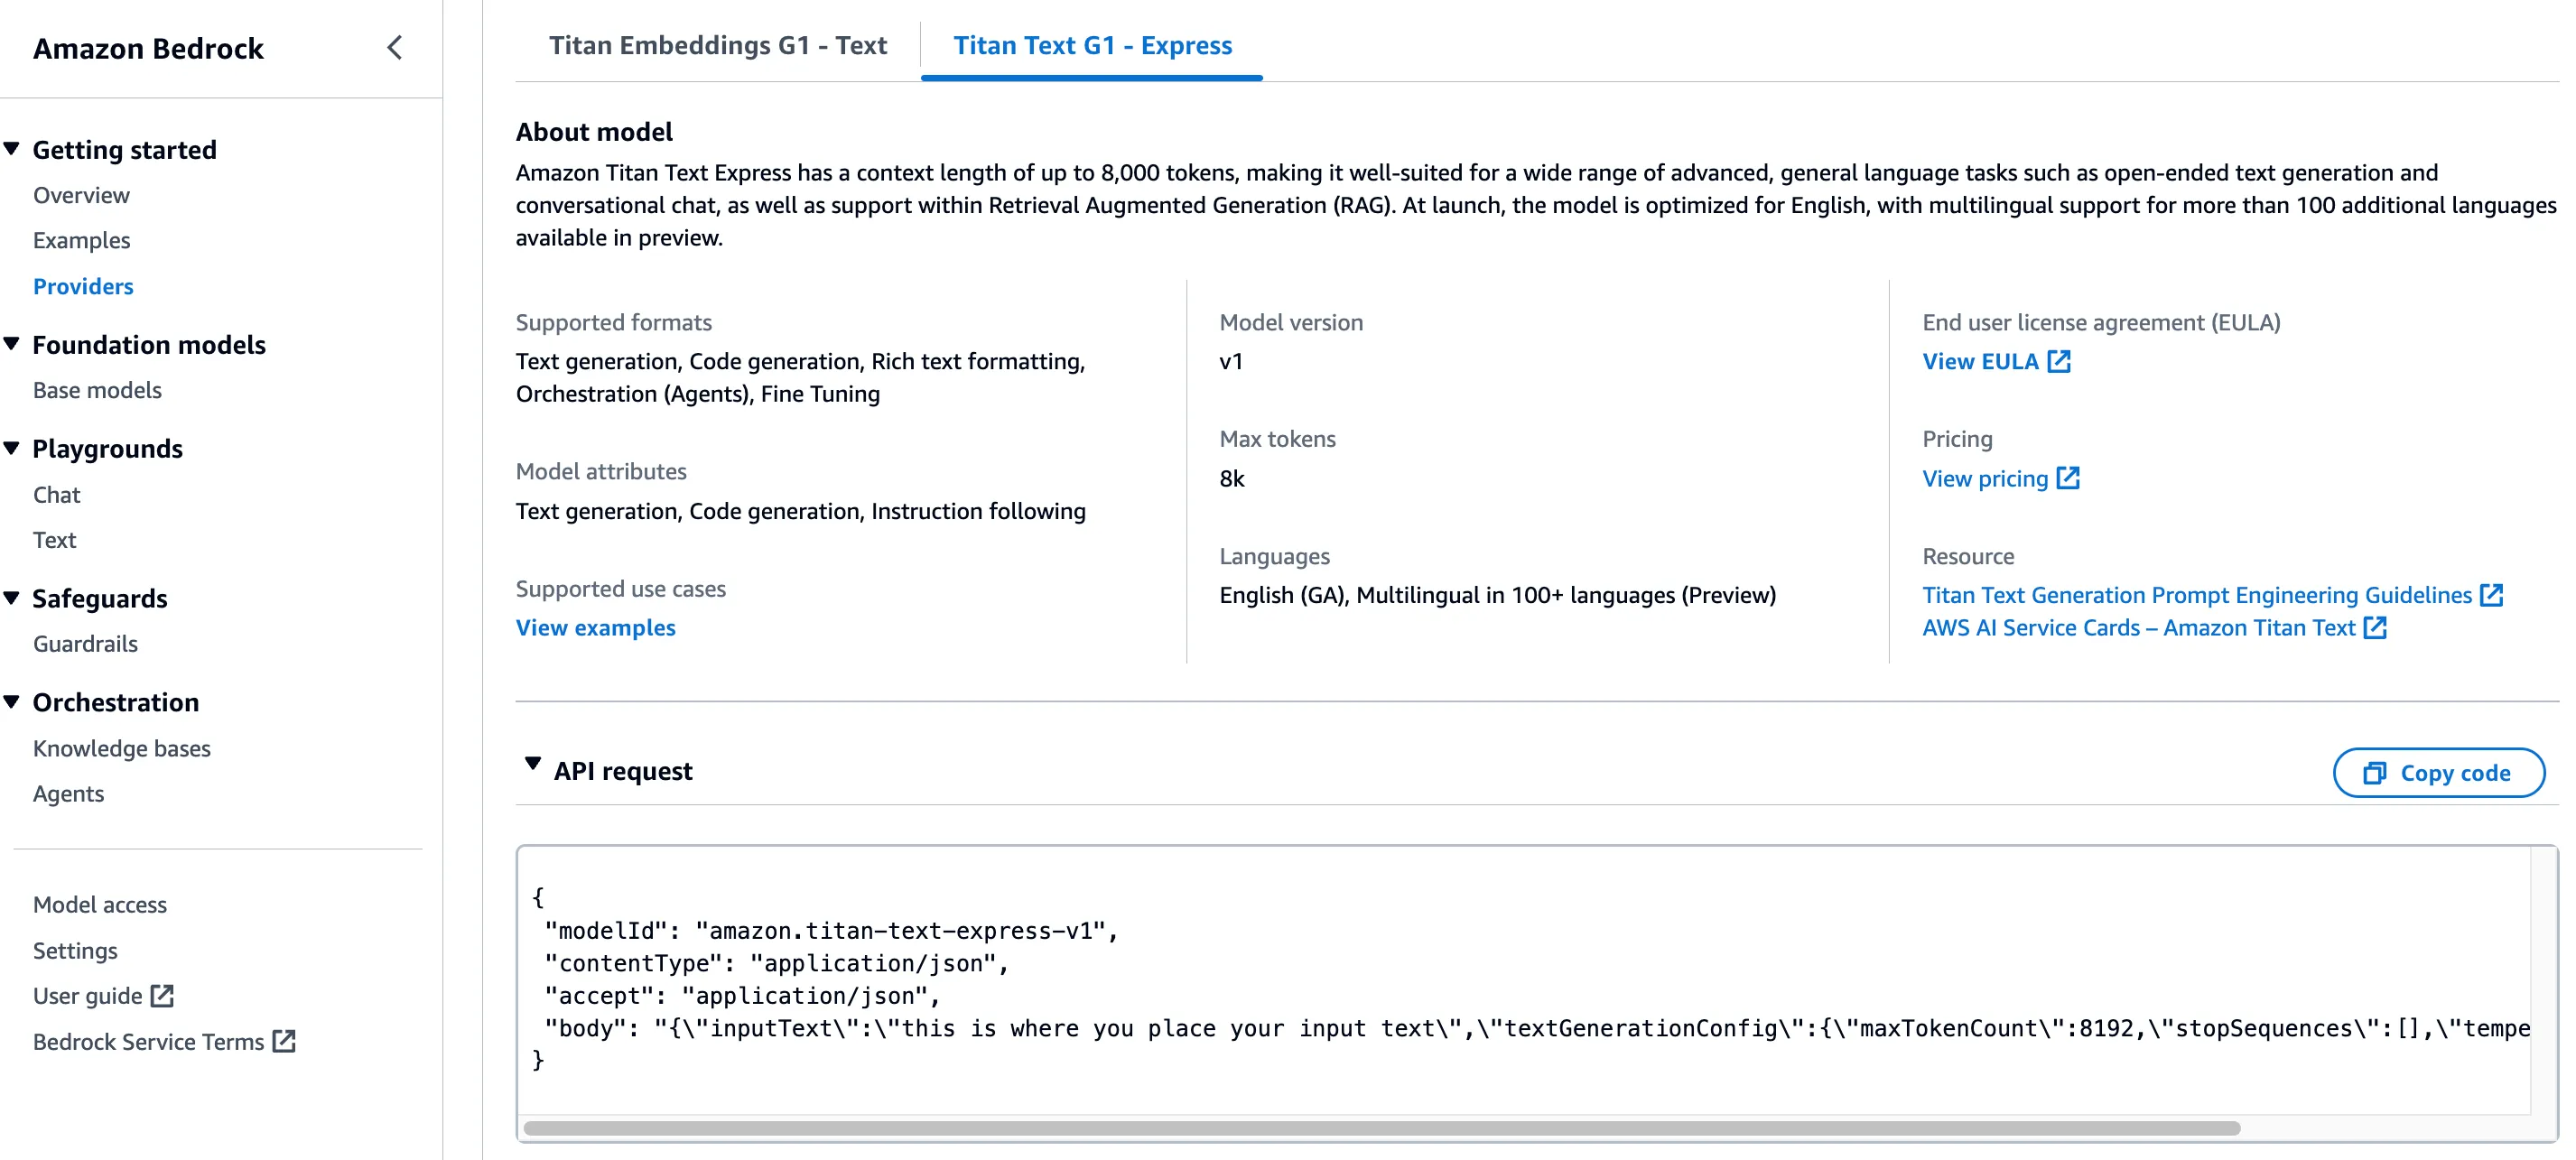Collapse the Orchestration section

(12, 702)
